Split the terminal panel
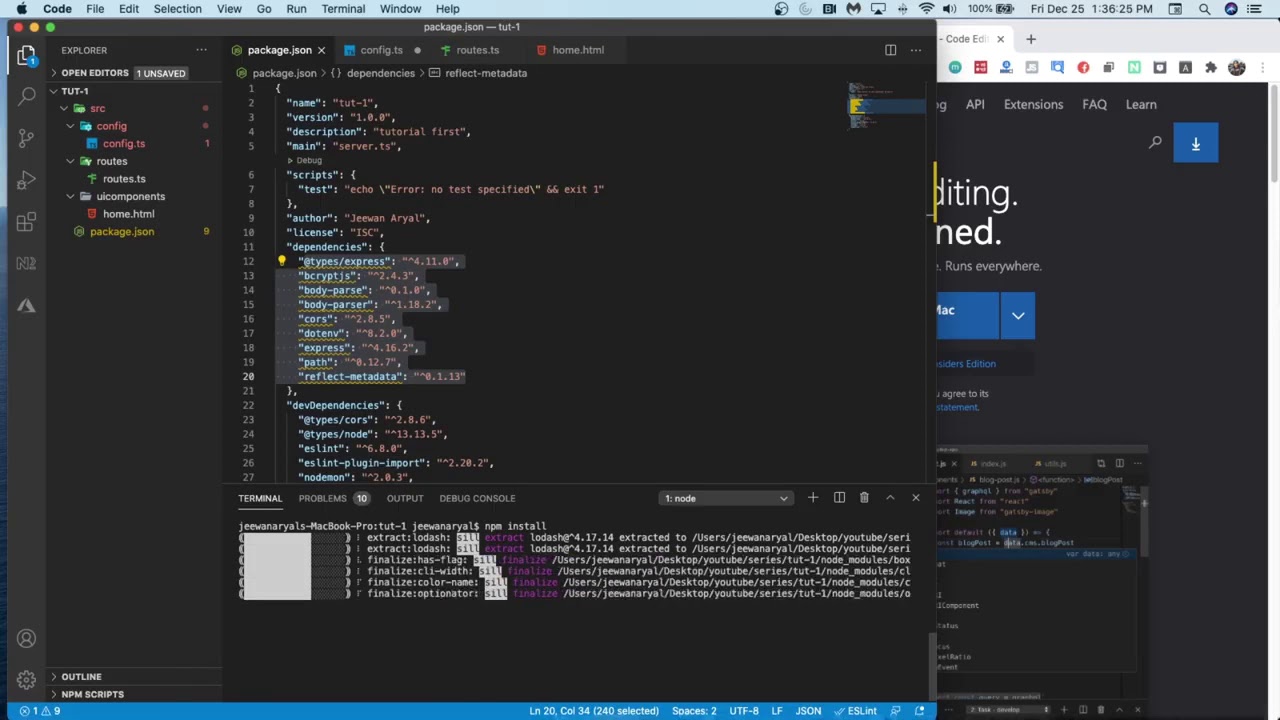This screenshot has width=1280, height=720. coord(839,498)
